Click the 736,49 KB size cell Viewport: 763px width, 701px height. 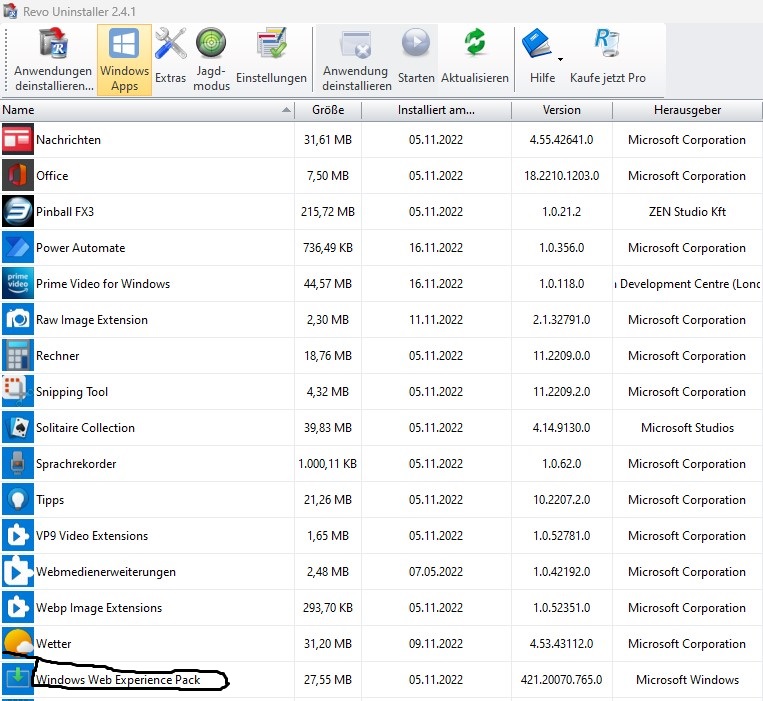pyautogui.click(x=328, y=248)
